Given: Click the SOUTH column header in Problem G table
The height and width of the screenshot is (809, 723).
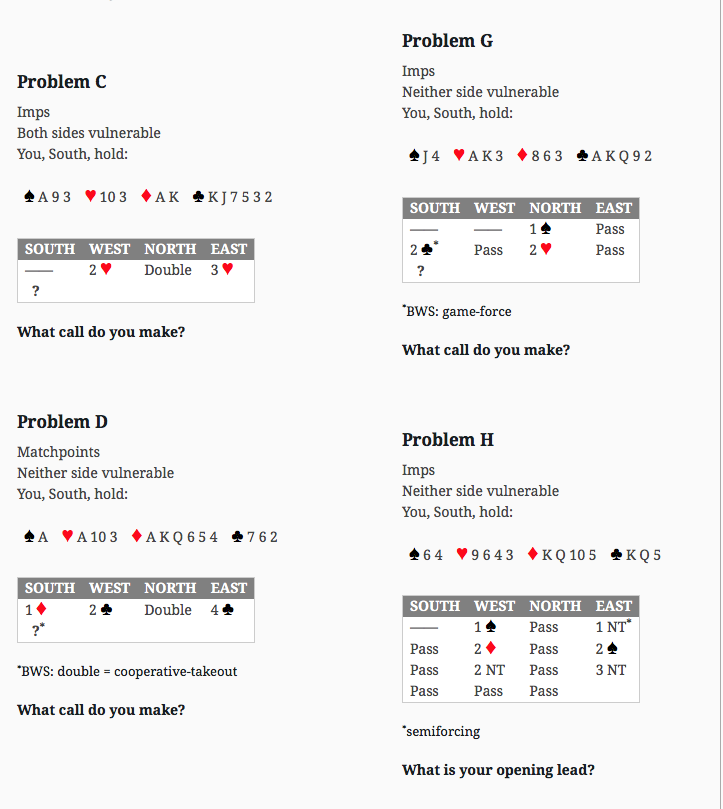Looking at the screenshot, I should click(435, 208).
